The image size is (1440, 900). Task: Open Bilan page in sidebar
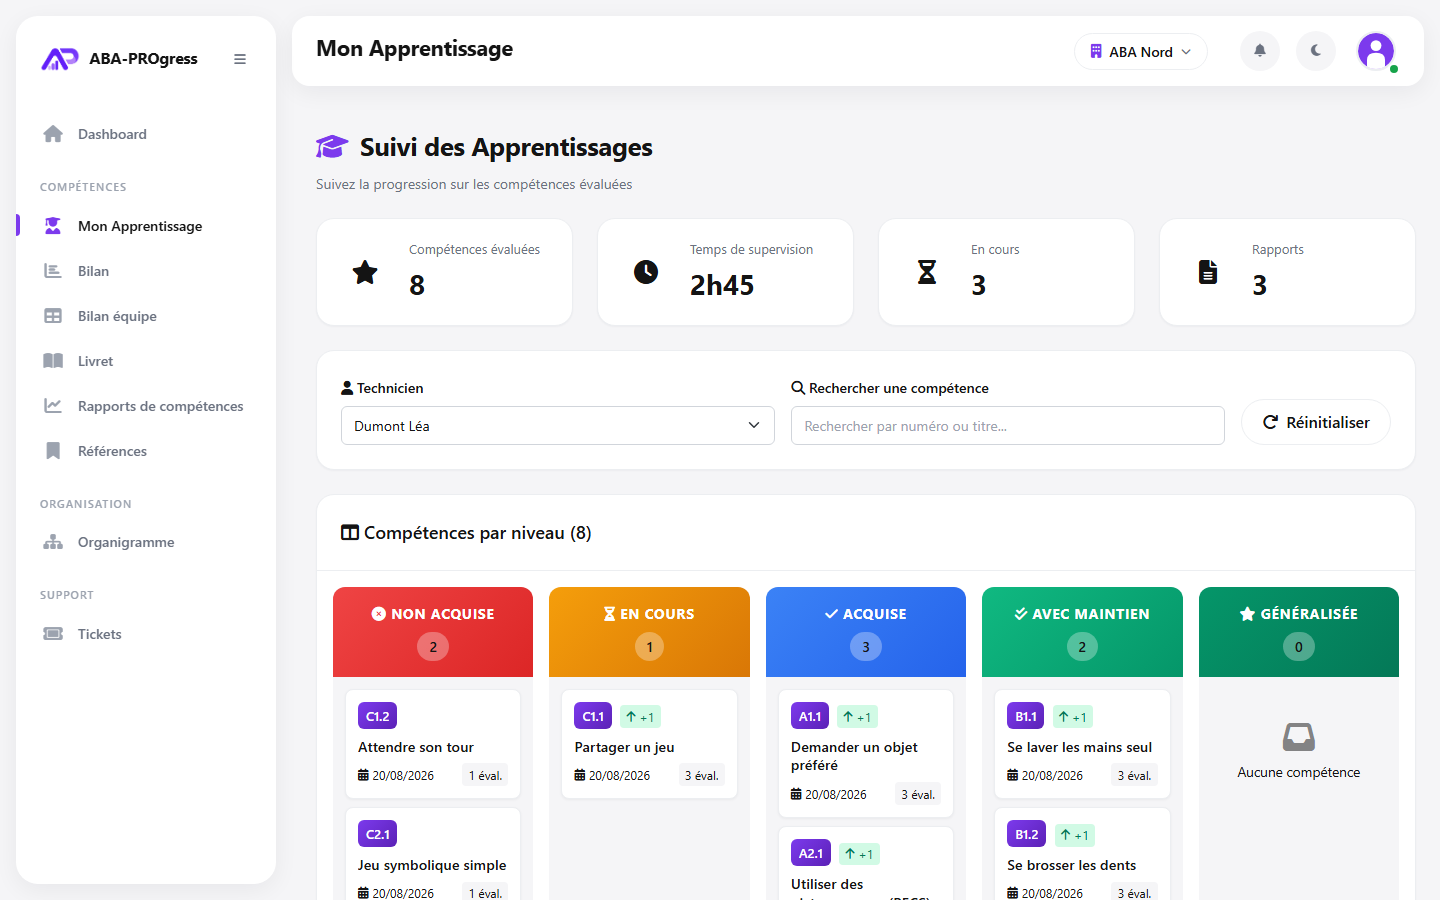pyautogui.click(x=146, y=271)
